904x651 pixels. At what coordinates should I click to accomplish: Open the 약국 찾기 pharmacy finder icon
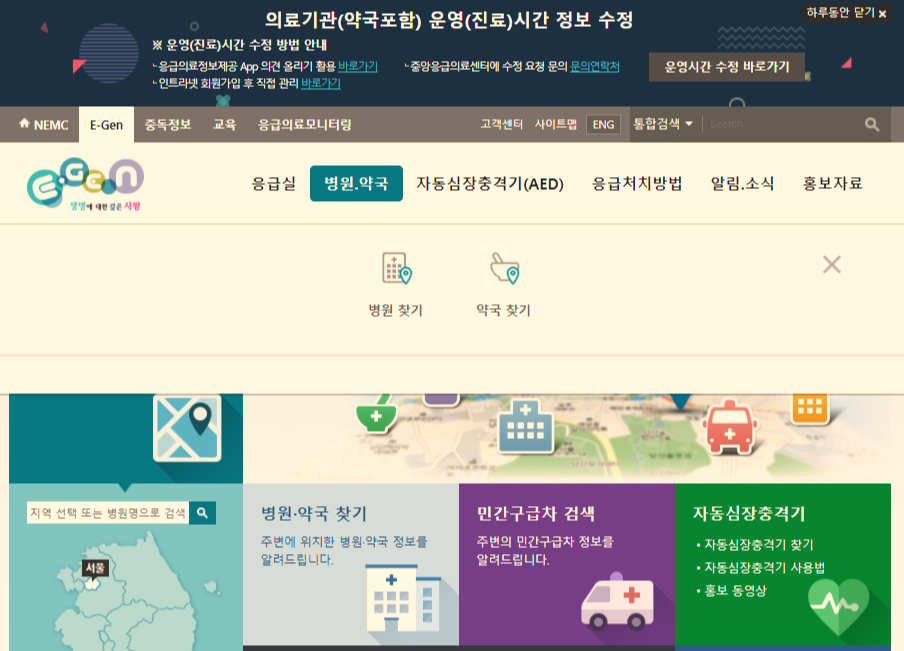504,268
